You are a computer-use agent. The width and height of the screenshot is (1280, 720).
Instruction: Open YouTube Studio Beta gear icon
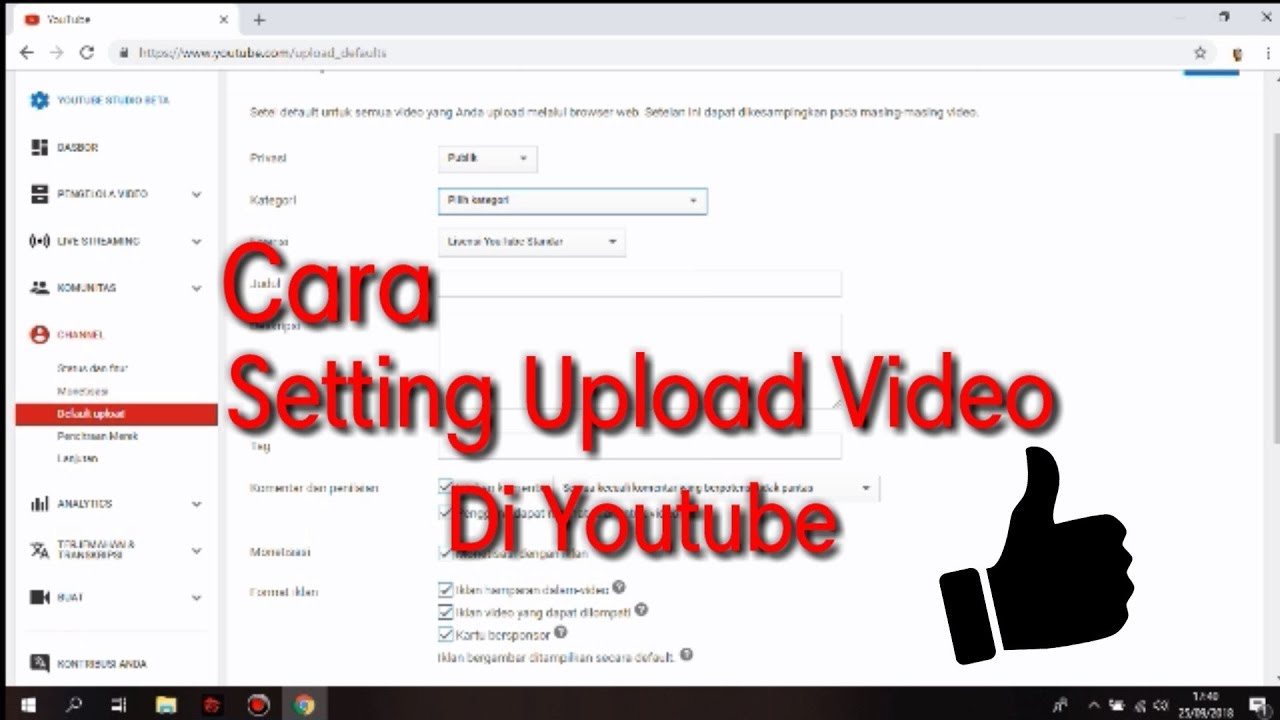(39, 100)
